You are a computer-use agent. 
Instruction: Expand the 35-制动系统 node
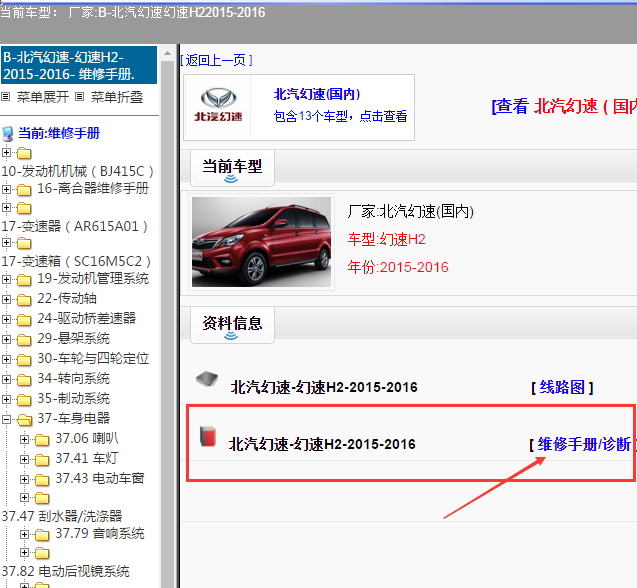pos(6,399)
